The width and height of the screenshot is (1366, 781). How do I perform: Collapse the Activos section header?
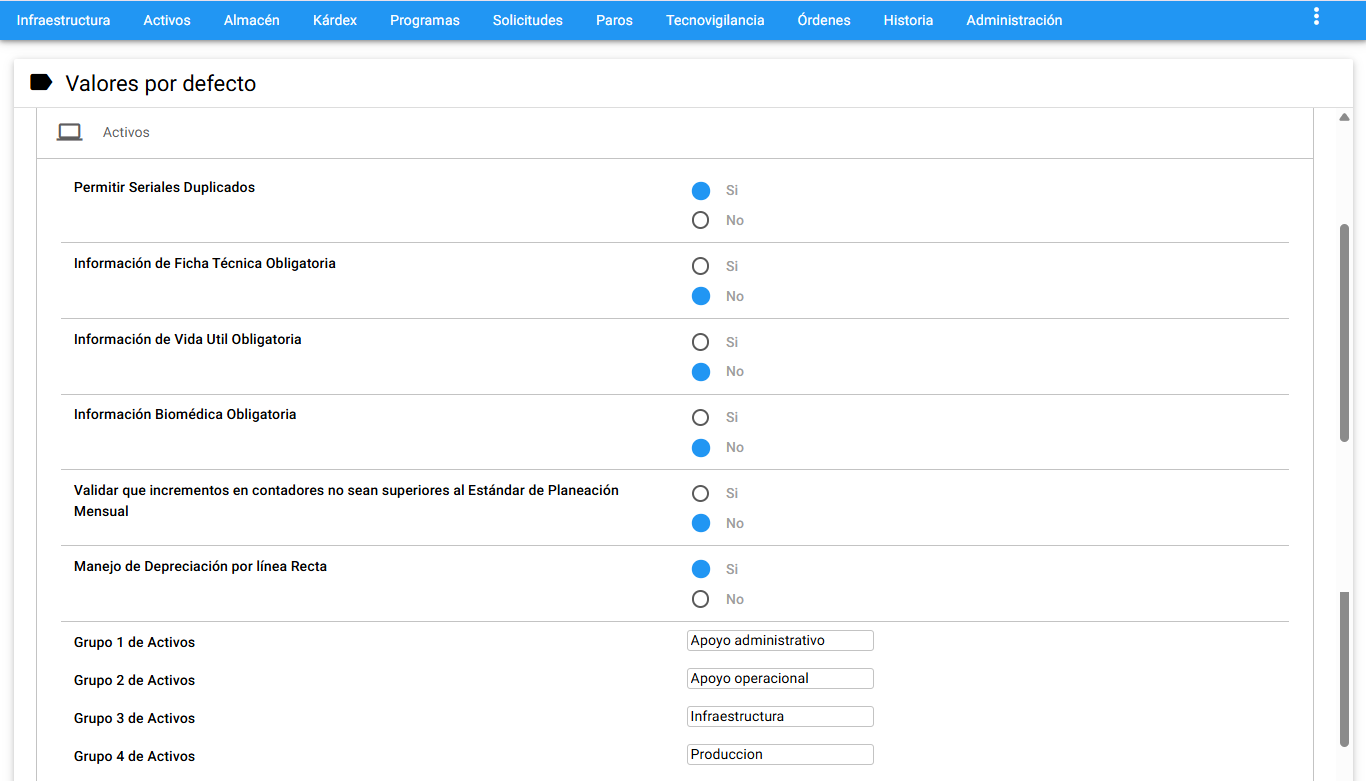click(675, 132)
